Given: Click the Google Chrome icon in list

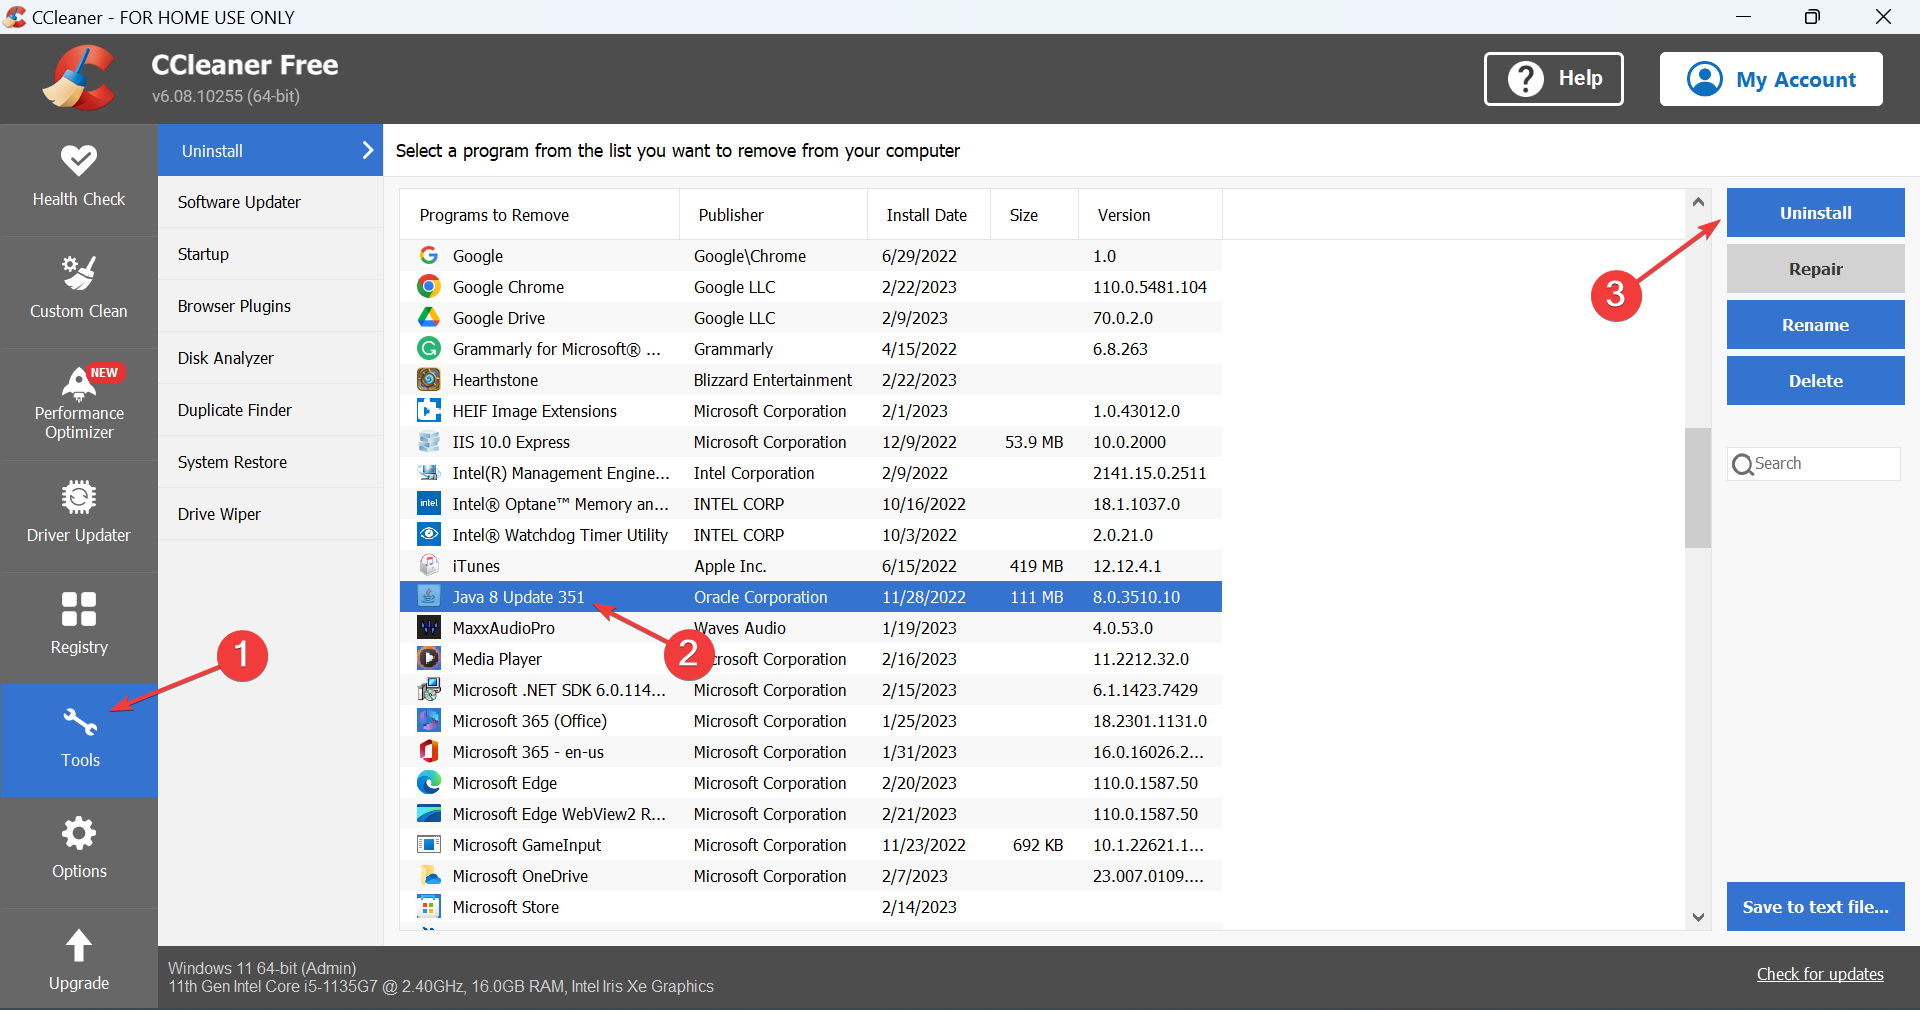Looking at the screenshot, I should (429, 287).
